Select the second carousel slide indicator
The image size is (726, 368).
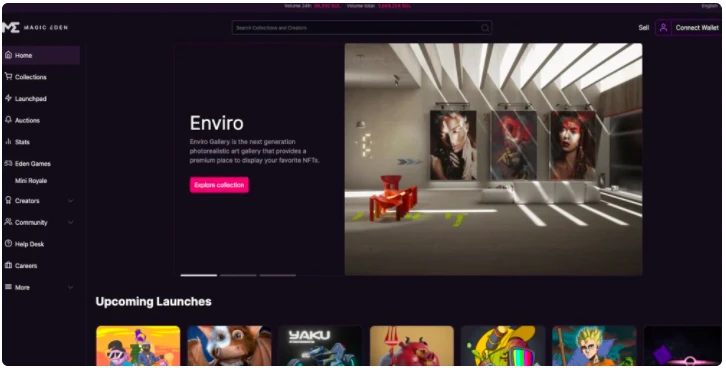point(238,275)
